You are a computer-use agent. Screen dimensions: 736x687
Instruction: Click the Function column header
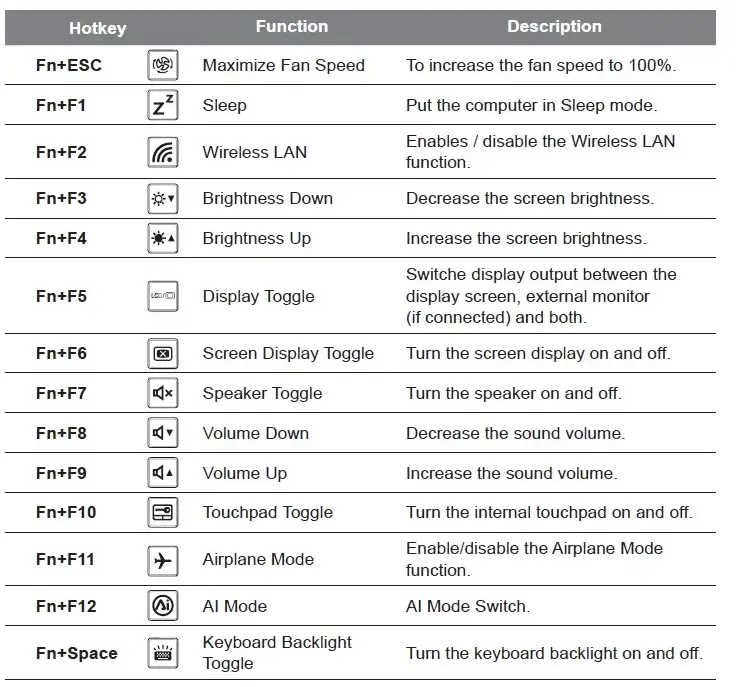(291, 27)
